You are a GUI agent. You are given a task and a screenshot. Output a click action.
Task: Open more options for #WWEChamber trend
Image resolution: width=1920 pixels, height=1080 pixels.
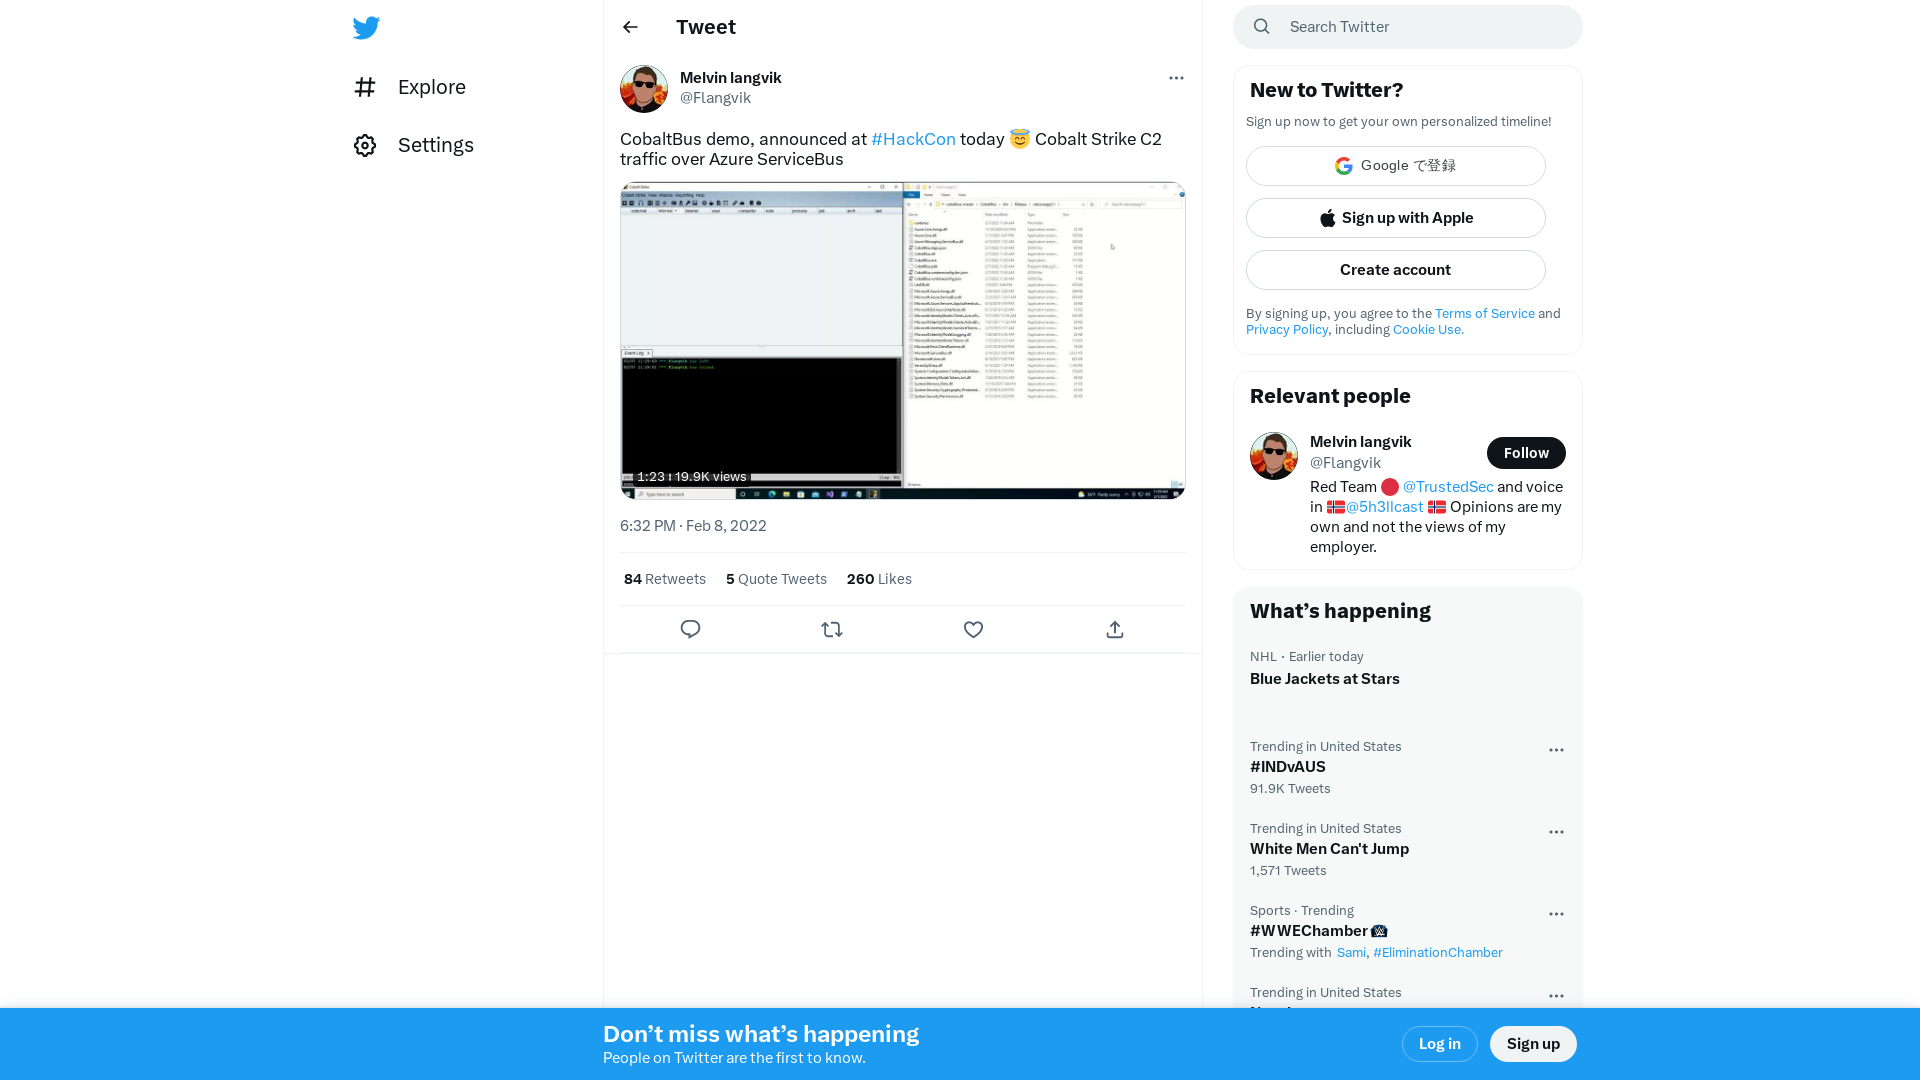[1556, 914]
